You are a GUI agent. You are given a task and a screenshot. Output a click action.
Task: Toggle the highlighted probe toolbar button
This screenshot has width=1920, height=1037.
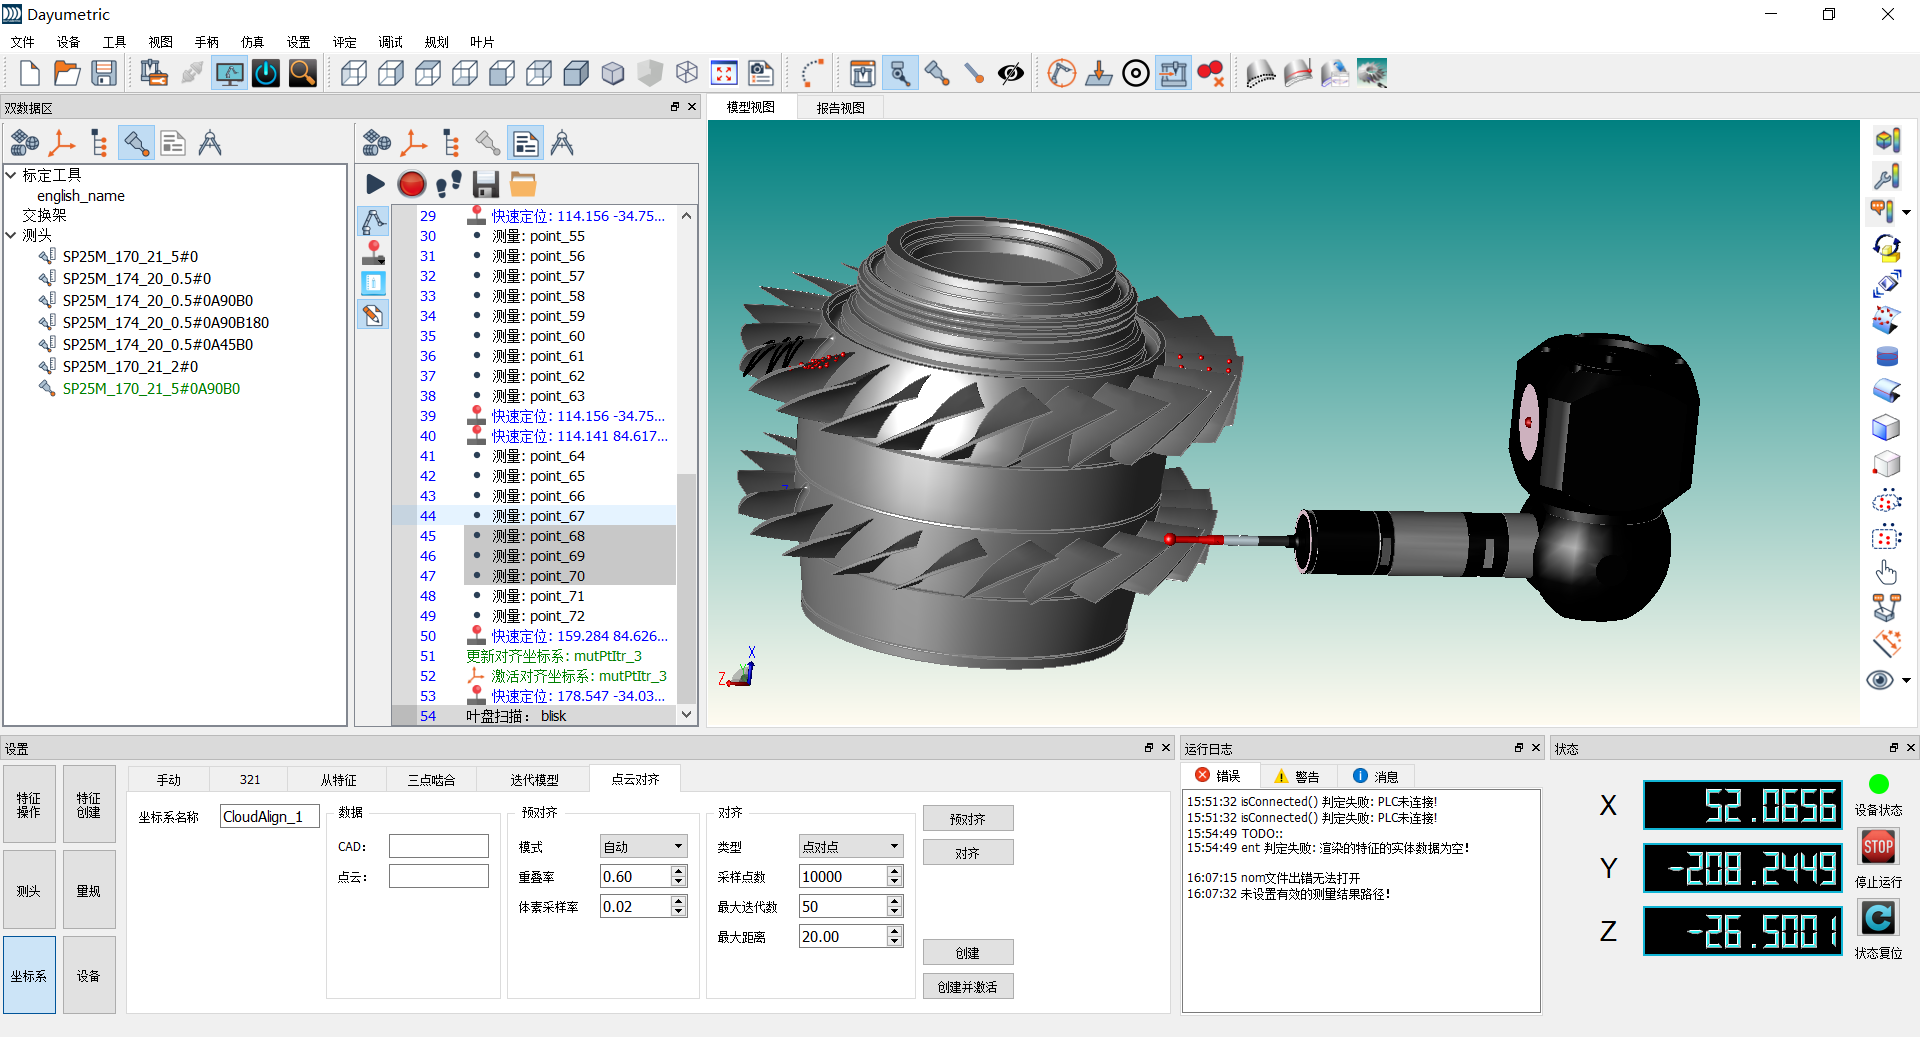pyautogui.click(x=900, y=73)
